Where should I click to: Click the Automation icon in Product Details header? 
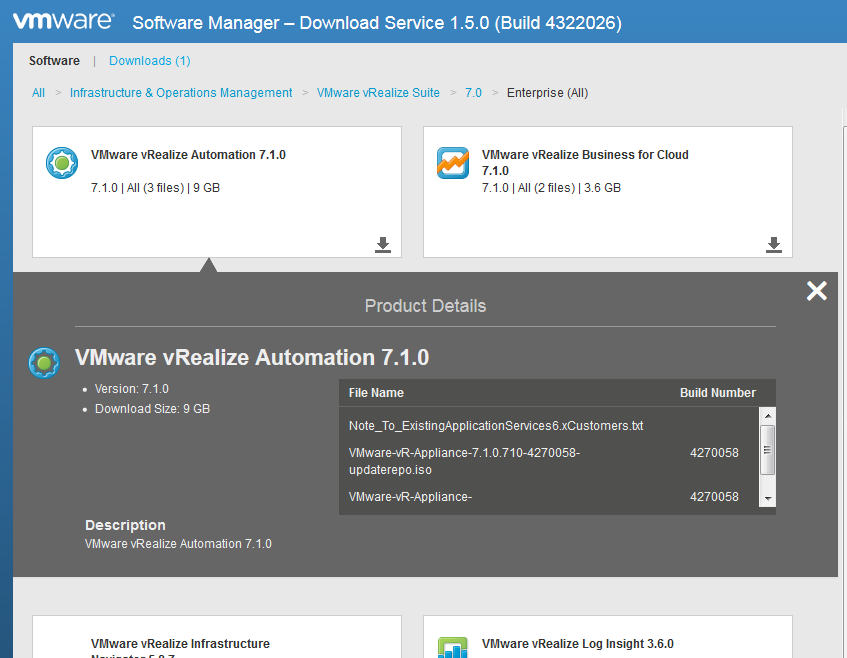point(43,363)
